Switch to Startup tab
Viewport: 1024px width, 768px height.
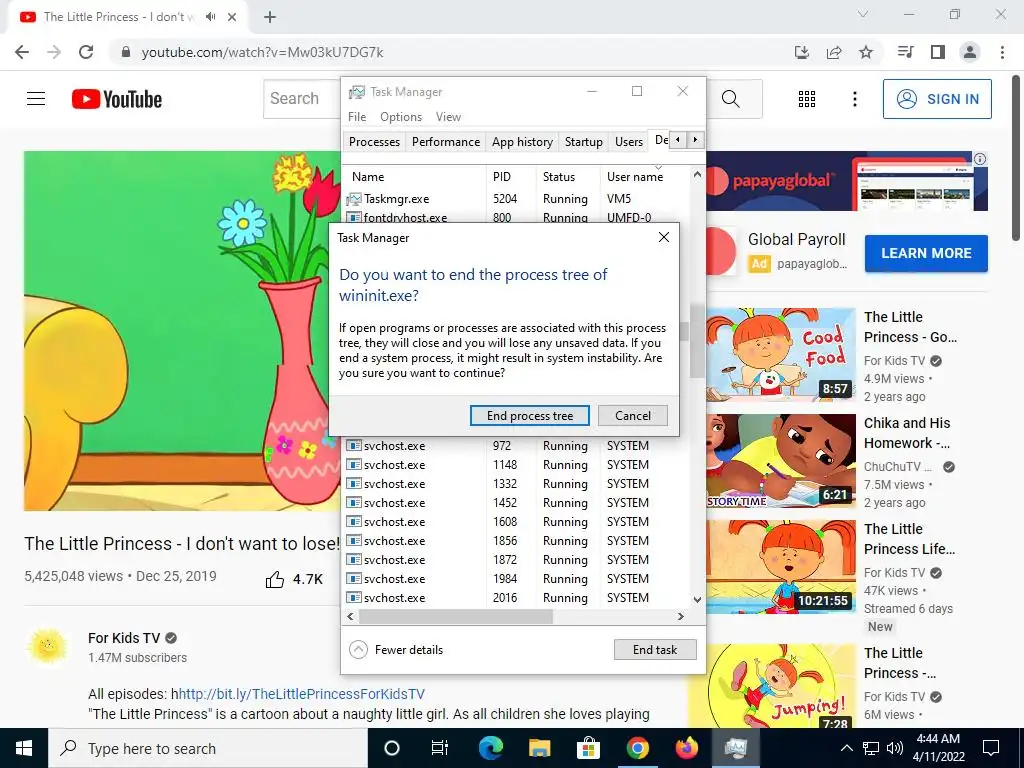coord(583,142)
